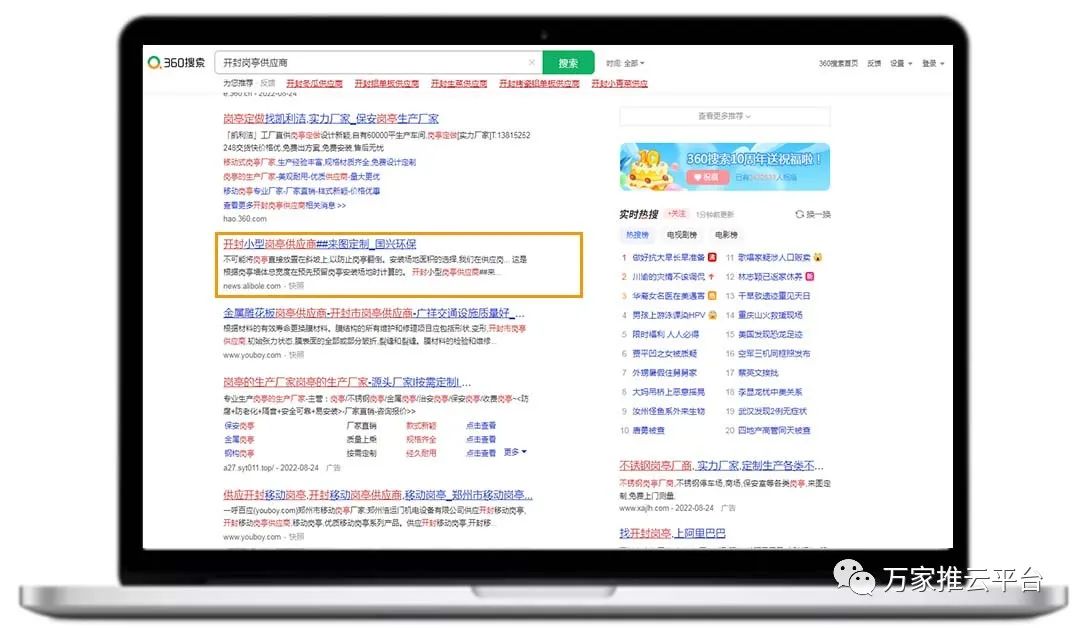The height and width of the screenshot is (628, 1080).
Task: Click inside the search input field
Action: point(370,63)
